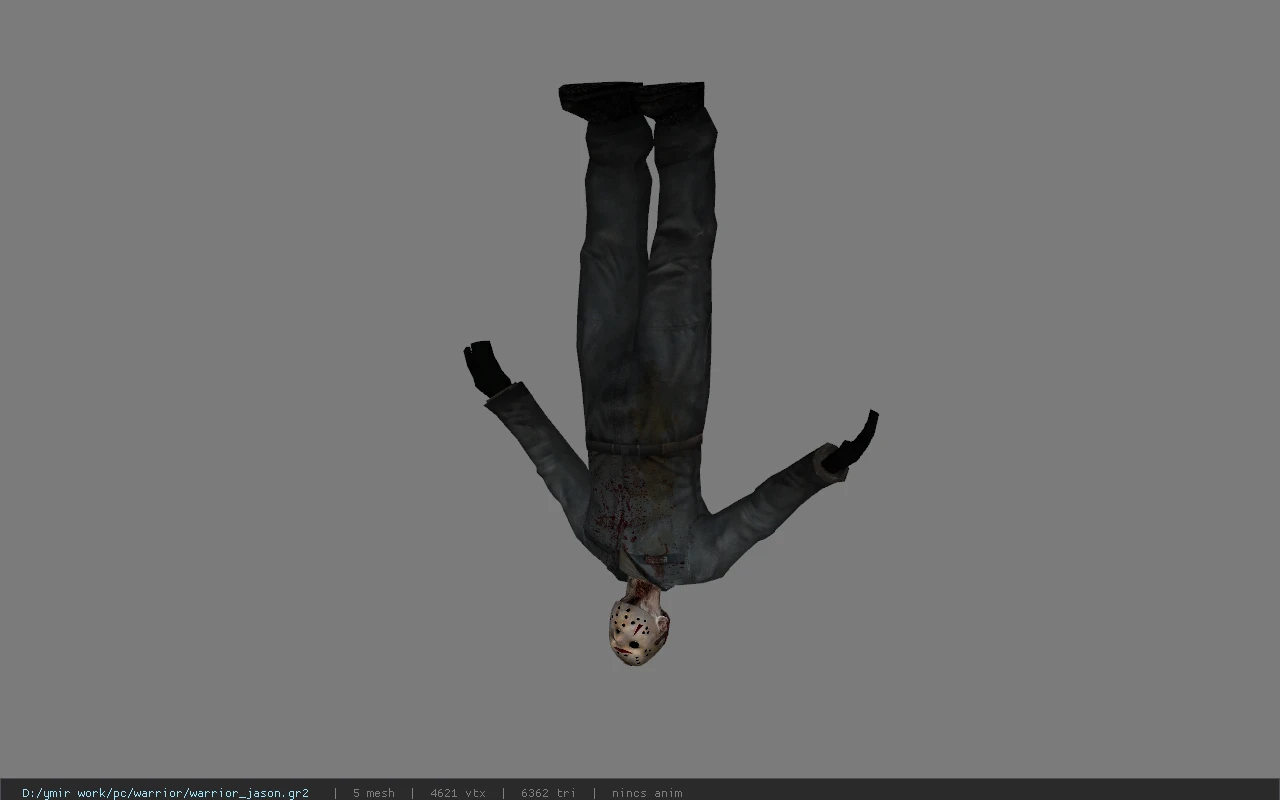Click the "4621 vtx" vertex count
The image size is (1280, 800).
458,793
